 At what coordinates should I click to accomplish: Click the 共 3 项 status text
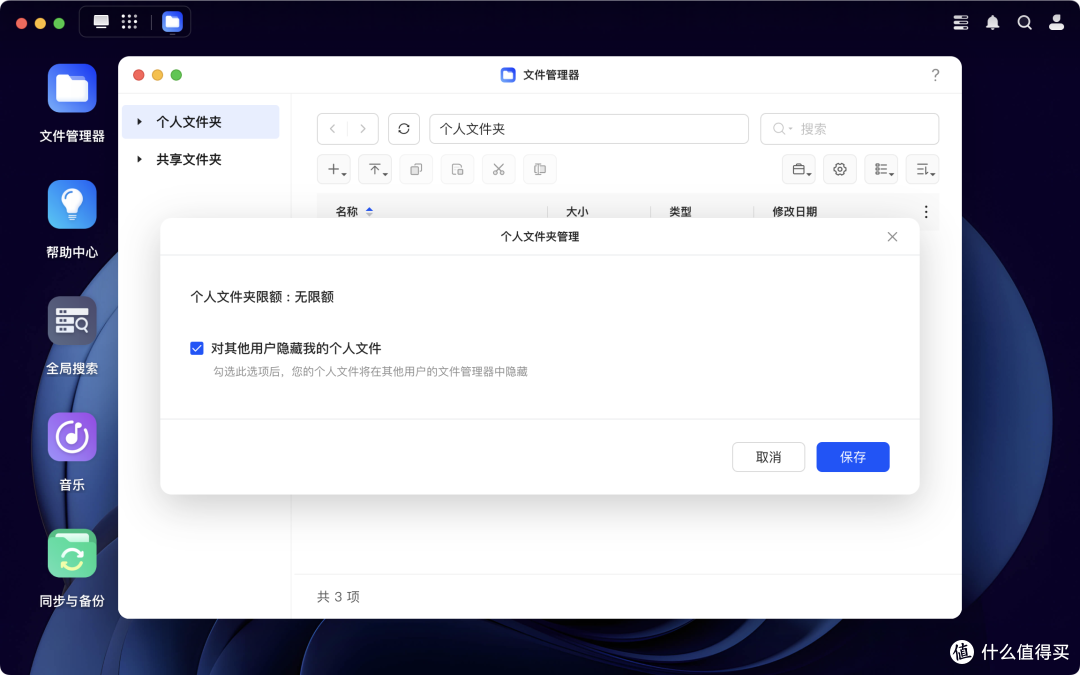click(x=338, y=596)
